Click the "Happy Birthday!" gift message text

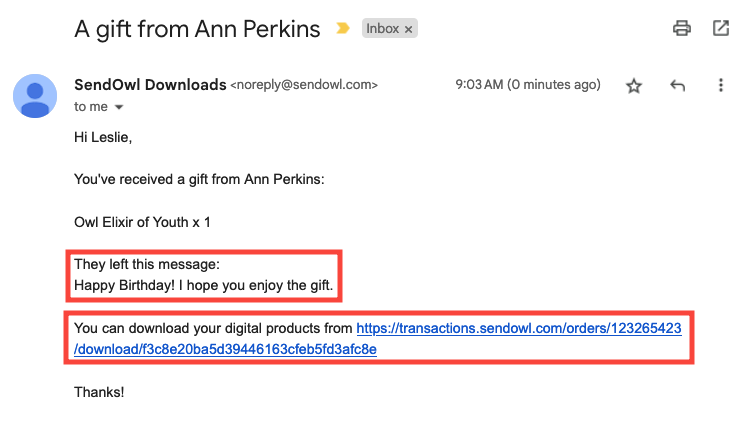point(204,287)
